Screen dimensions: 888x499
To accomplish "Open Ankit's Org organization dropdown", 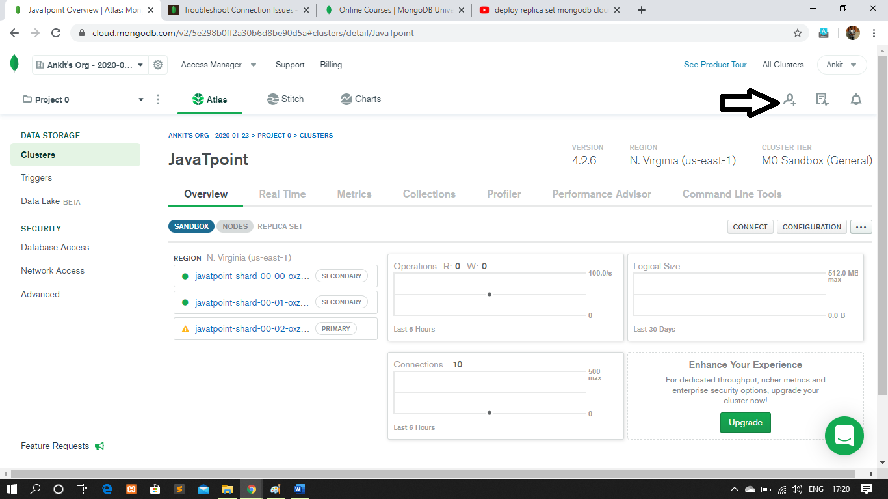I will [89, 65].
